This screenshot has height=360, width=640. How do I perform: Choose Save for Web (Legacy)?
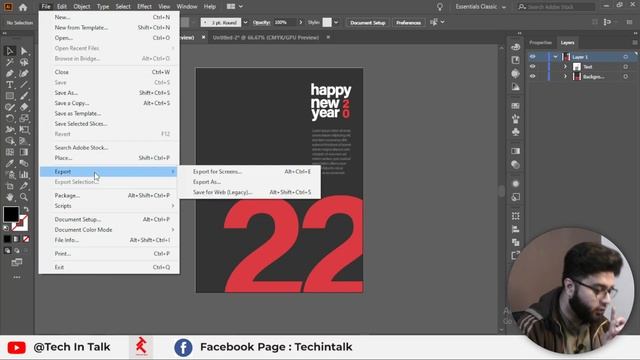click(250, 192)
